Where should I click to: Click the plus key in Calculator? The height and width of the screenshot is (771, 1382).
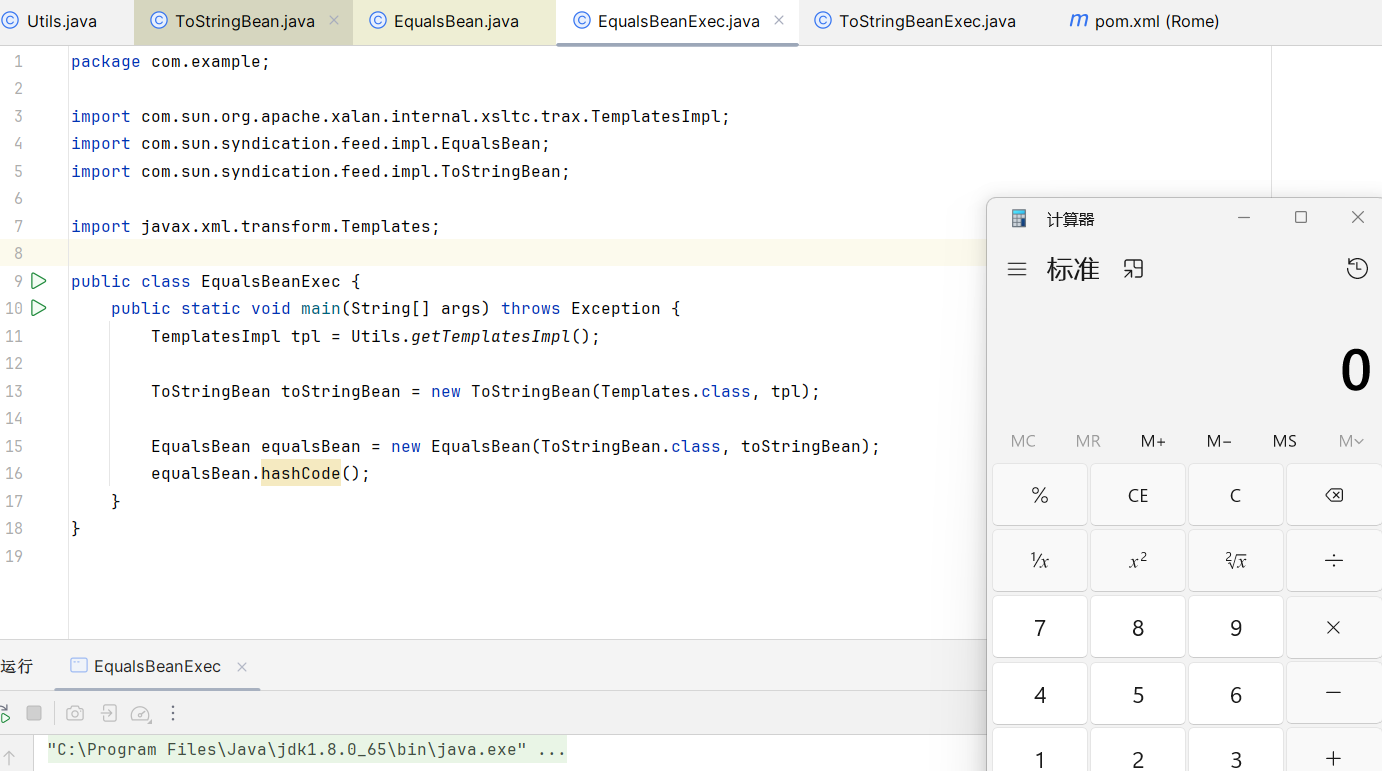1334,752
